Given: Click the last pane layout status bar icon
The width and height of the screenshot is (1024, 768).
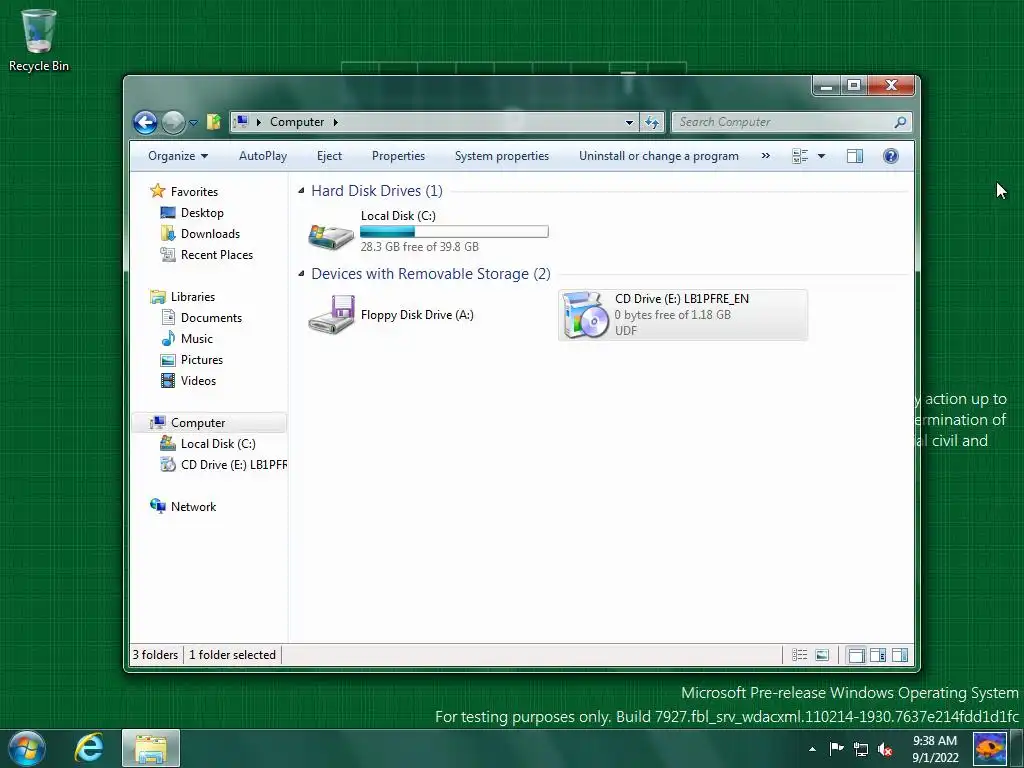Looking at the screenshot, I should tap(899, 655).
